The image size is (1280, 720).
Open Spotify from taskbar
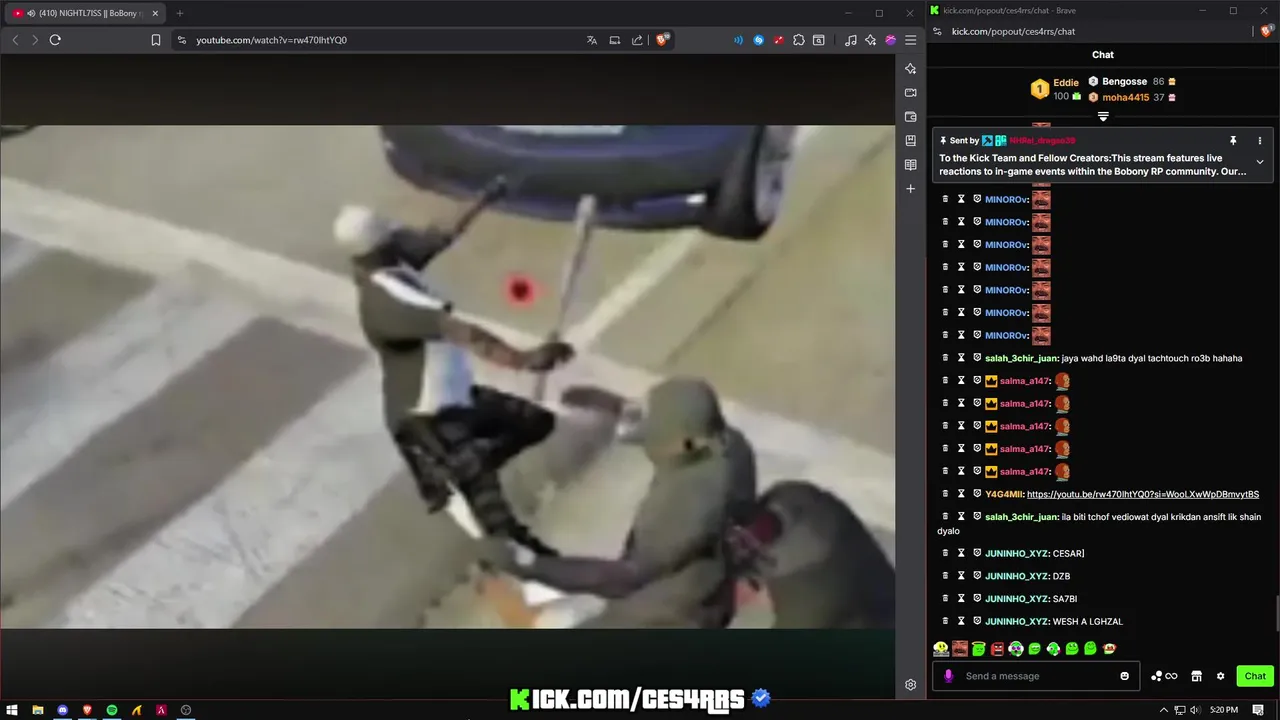tap(112, 710)
